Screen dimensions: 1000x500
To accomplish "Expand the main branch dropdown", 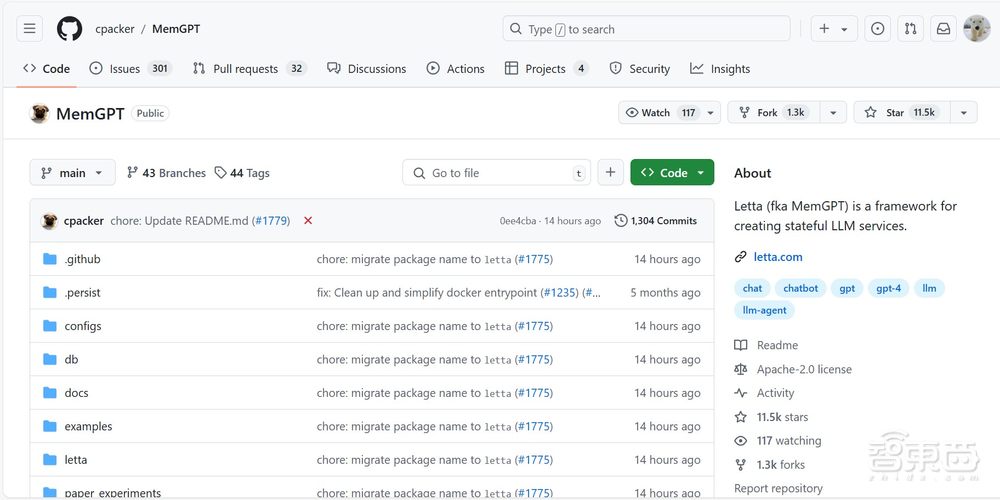I will (x=72, y=173).
